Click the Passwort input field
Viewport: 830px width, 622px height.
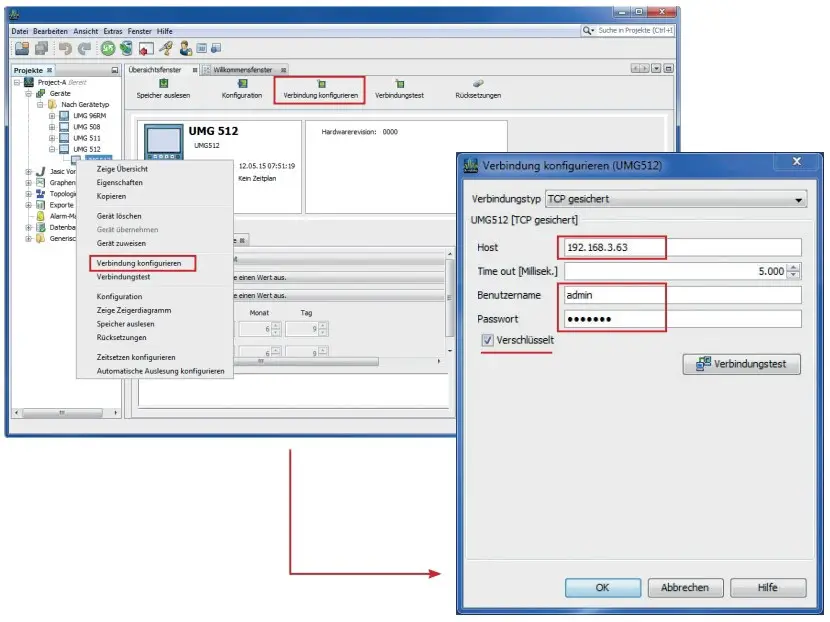tap(683, 319)
